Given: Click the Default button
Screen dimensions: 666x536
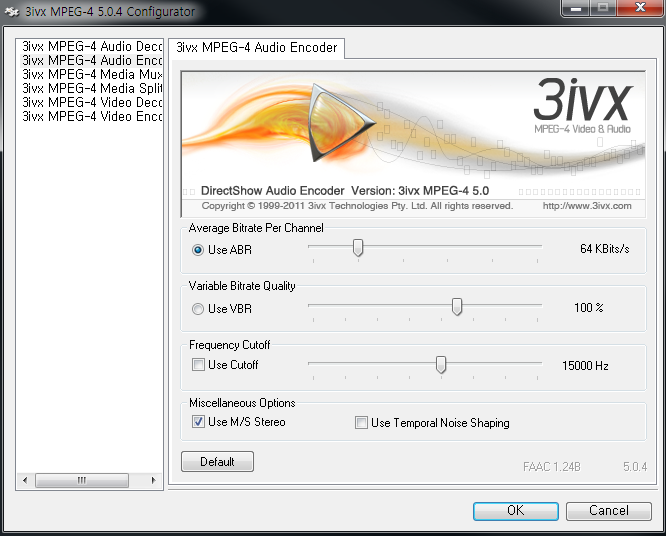Looking at the screenshot, I should click(x=217, y=462).
